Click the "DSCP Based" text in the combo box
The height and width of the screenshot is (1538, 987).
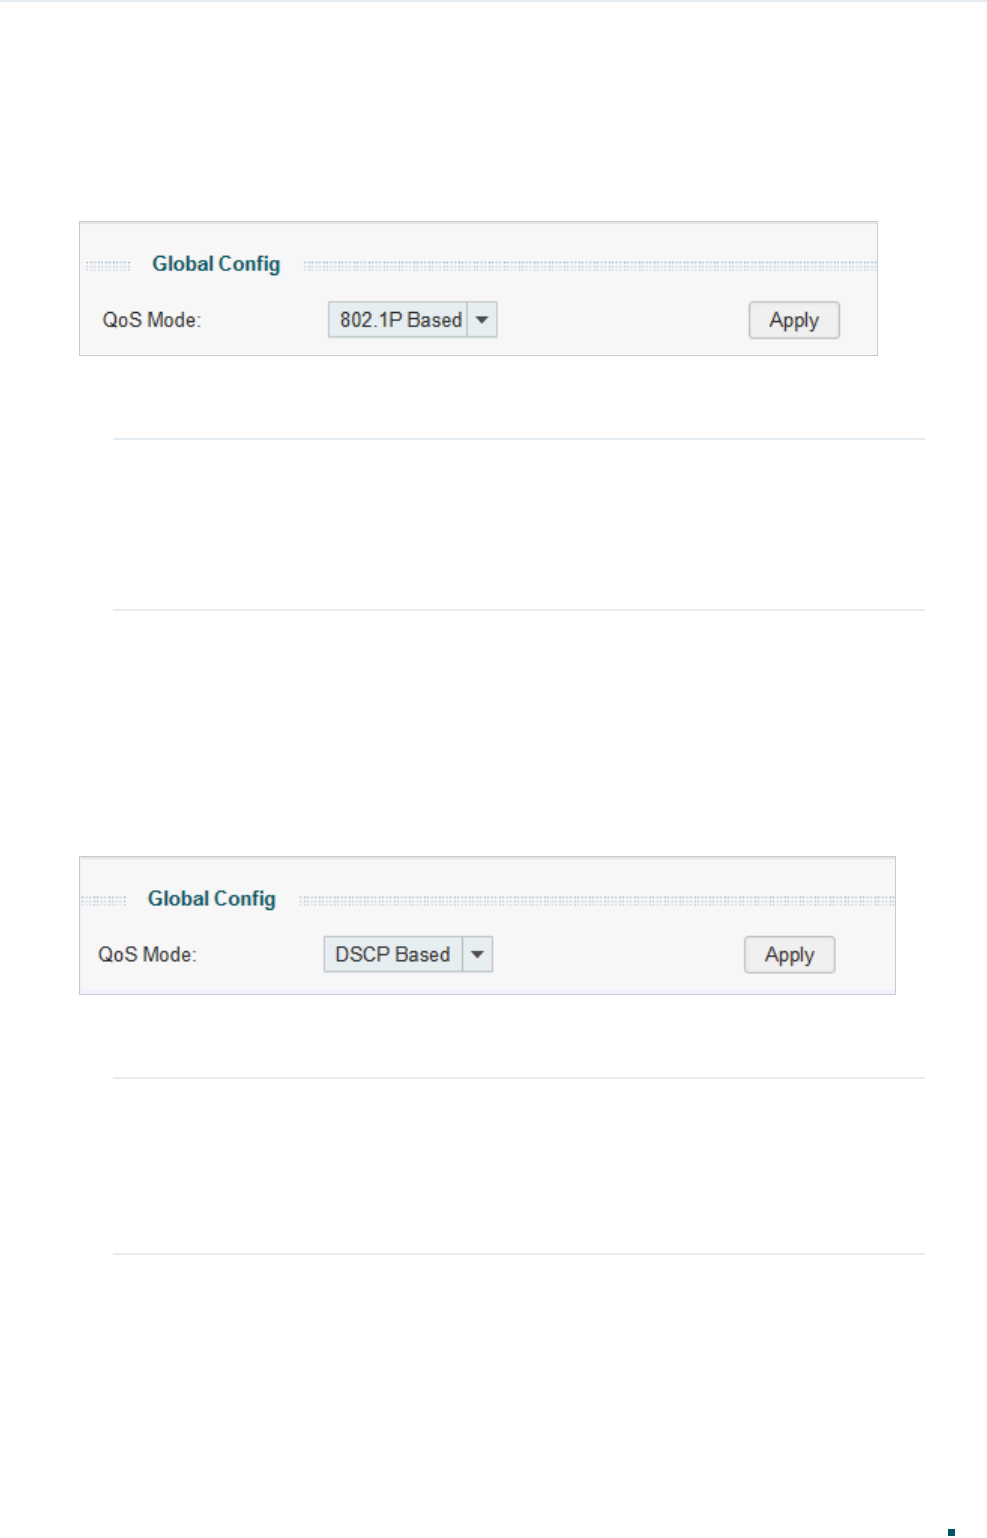point(392,955)
